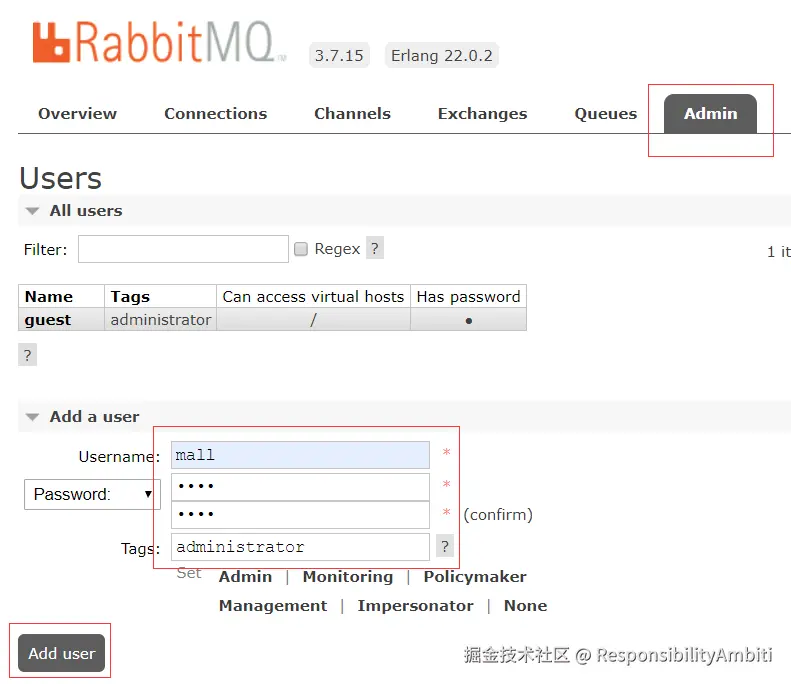Switch to the Connections tab
Screen dimensions: 791x684
pyautogui.click(x=215, y=113)
